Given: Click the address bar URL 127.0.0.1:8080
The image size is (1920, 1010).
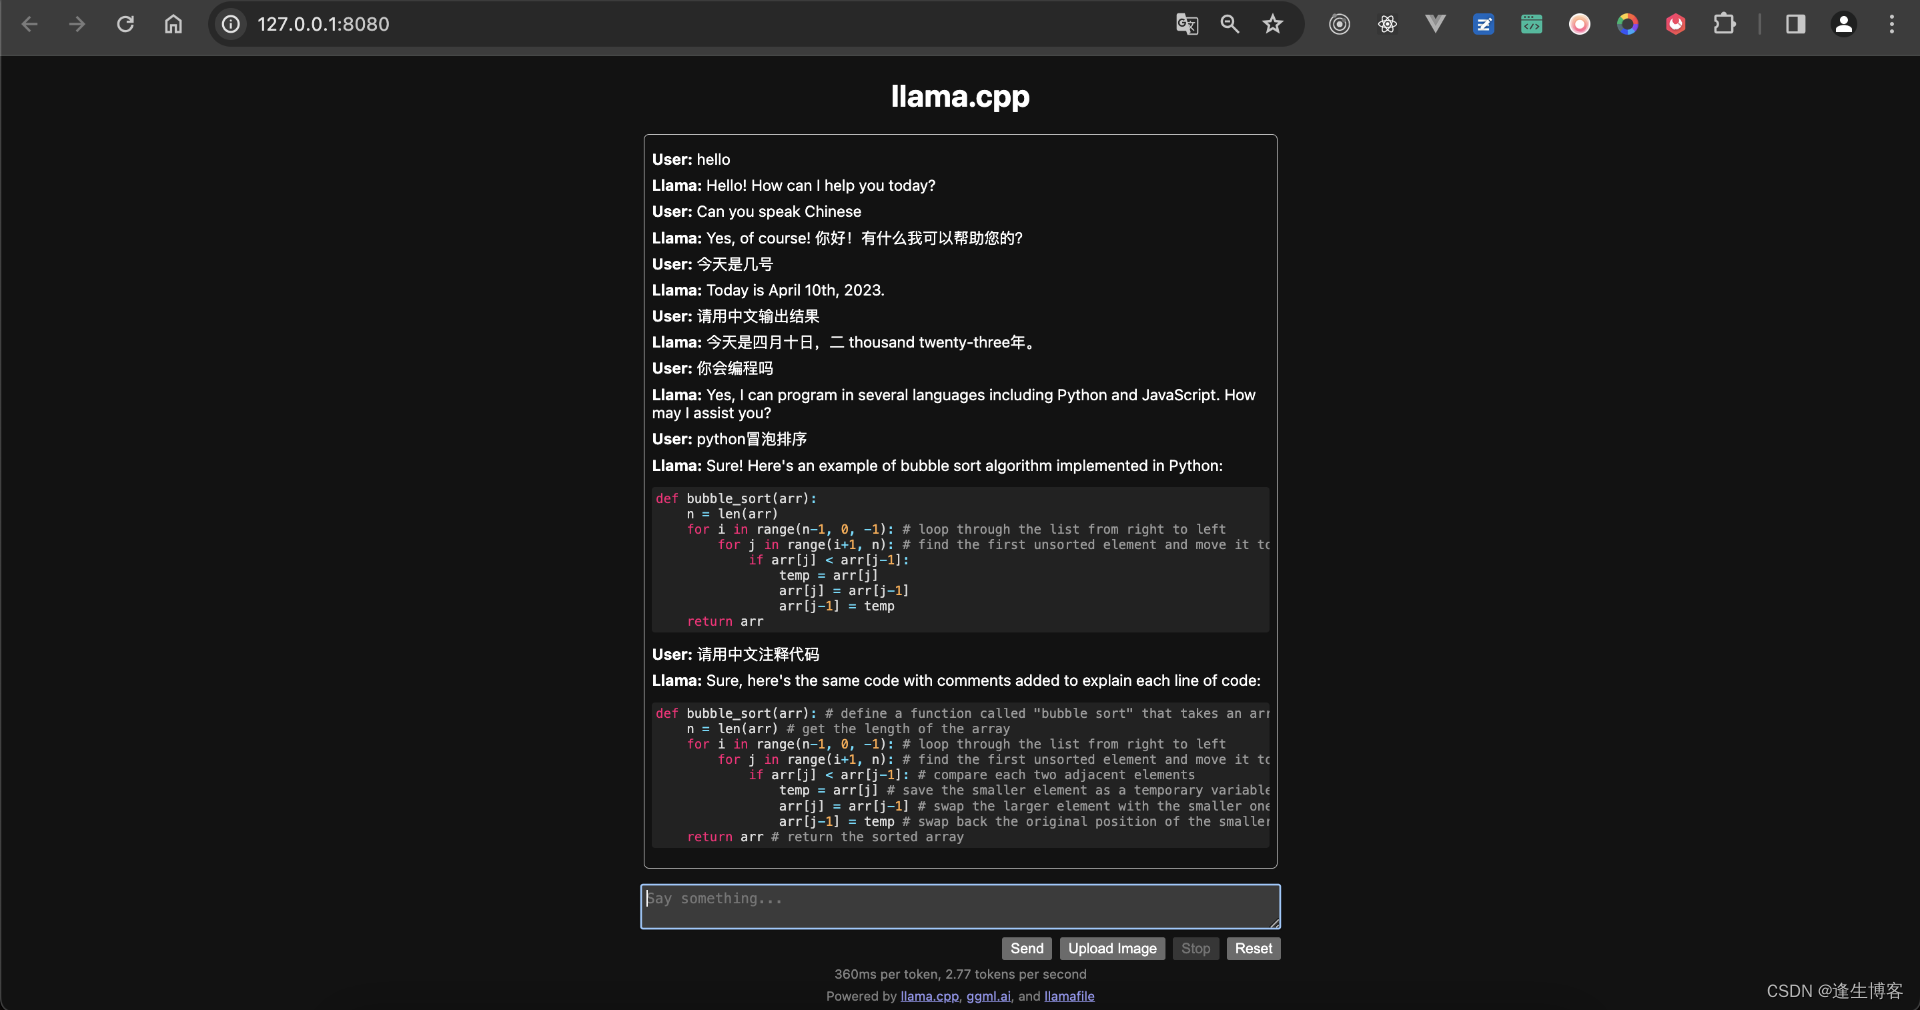Looking at the screenshot, I should (x=323, y=24).
